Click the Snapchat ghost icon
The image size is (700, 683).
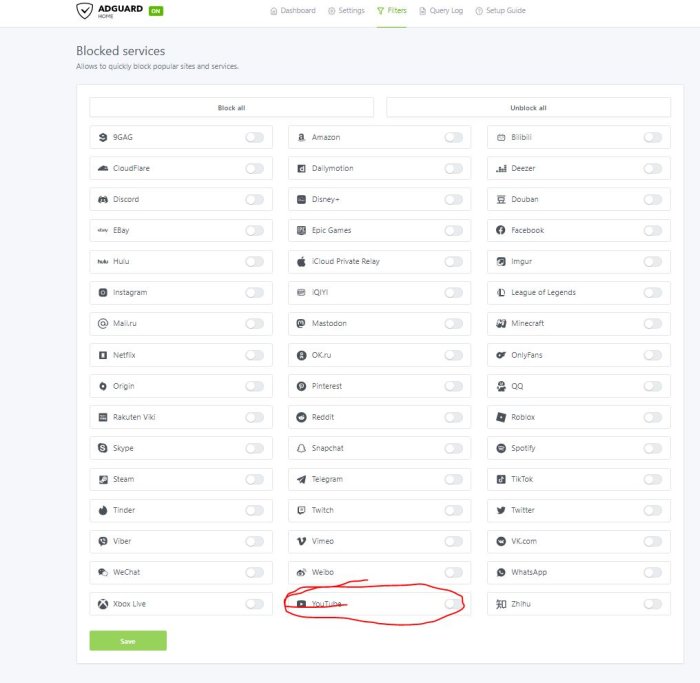pyautogui.click(x=301, y=448)
